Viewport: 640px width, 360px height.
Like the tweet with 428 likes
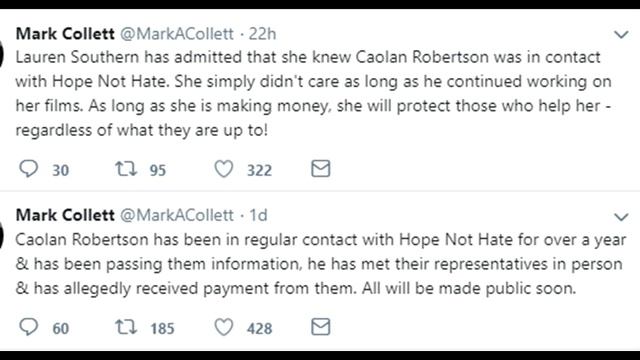point(224,327)
